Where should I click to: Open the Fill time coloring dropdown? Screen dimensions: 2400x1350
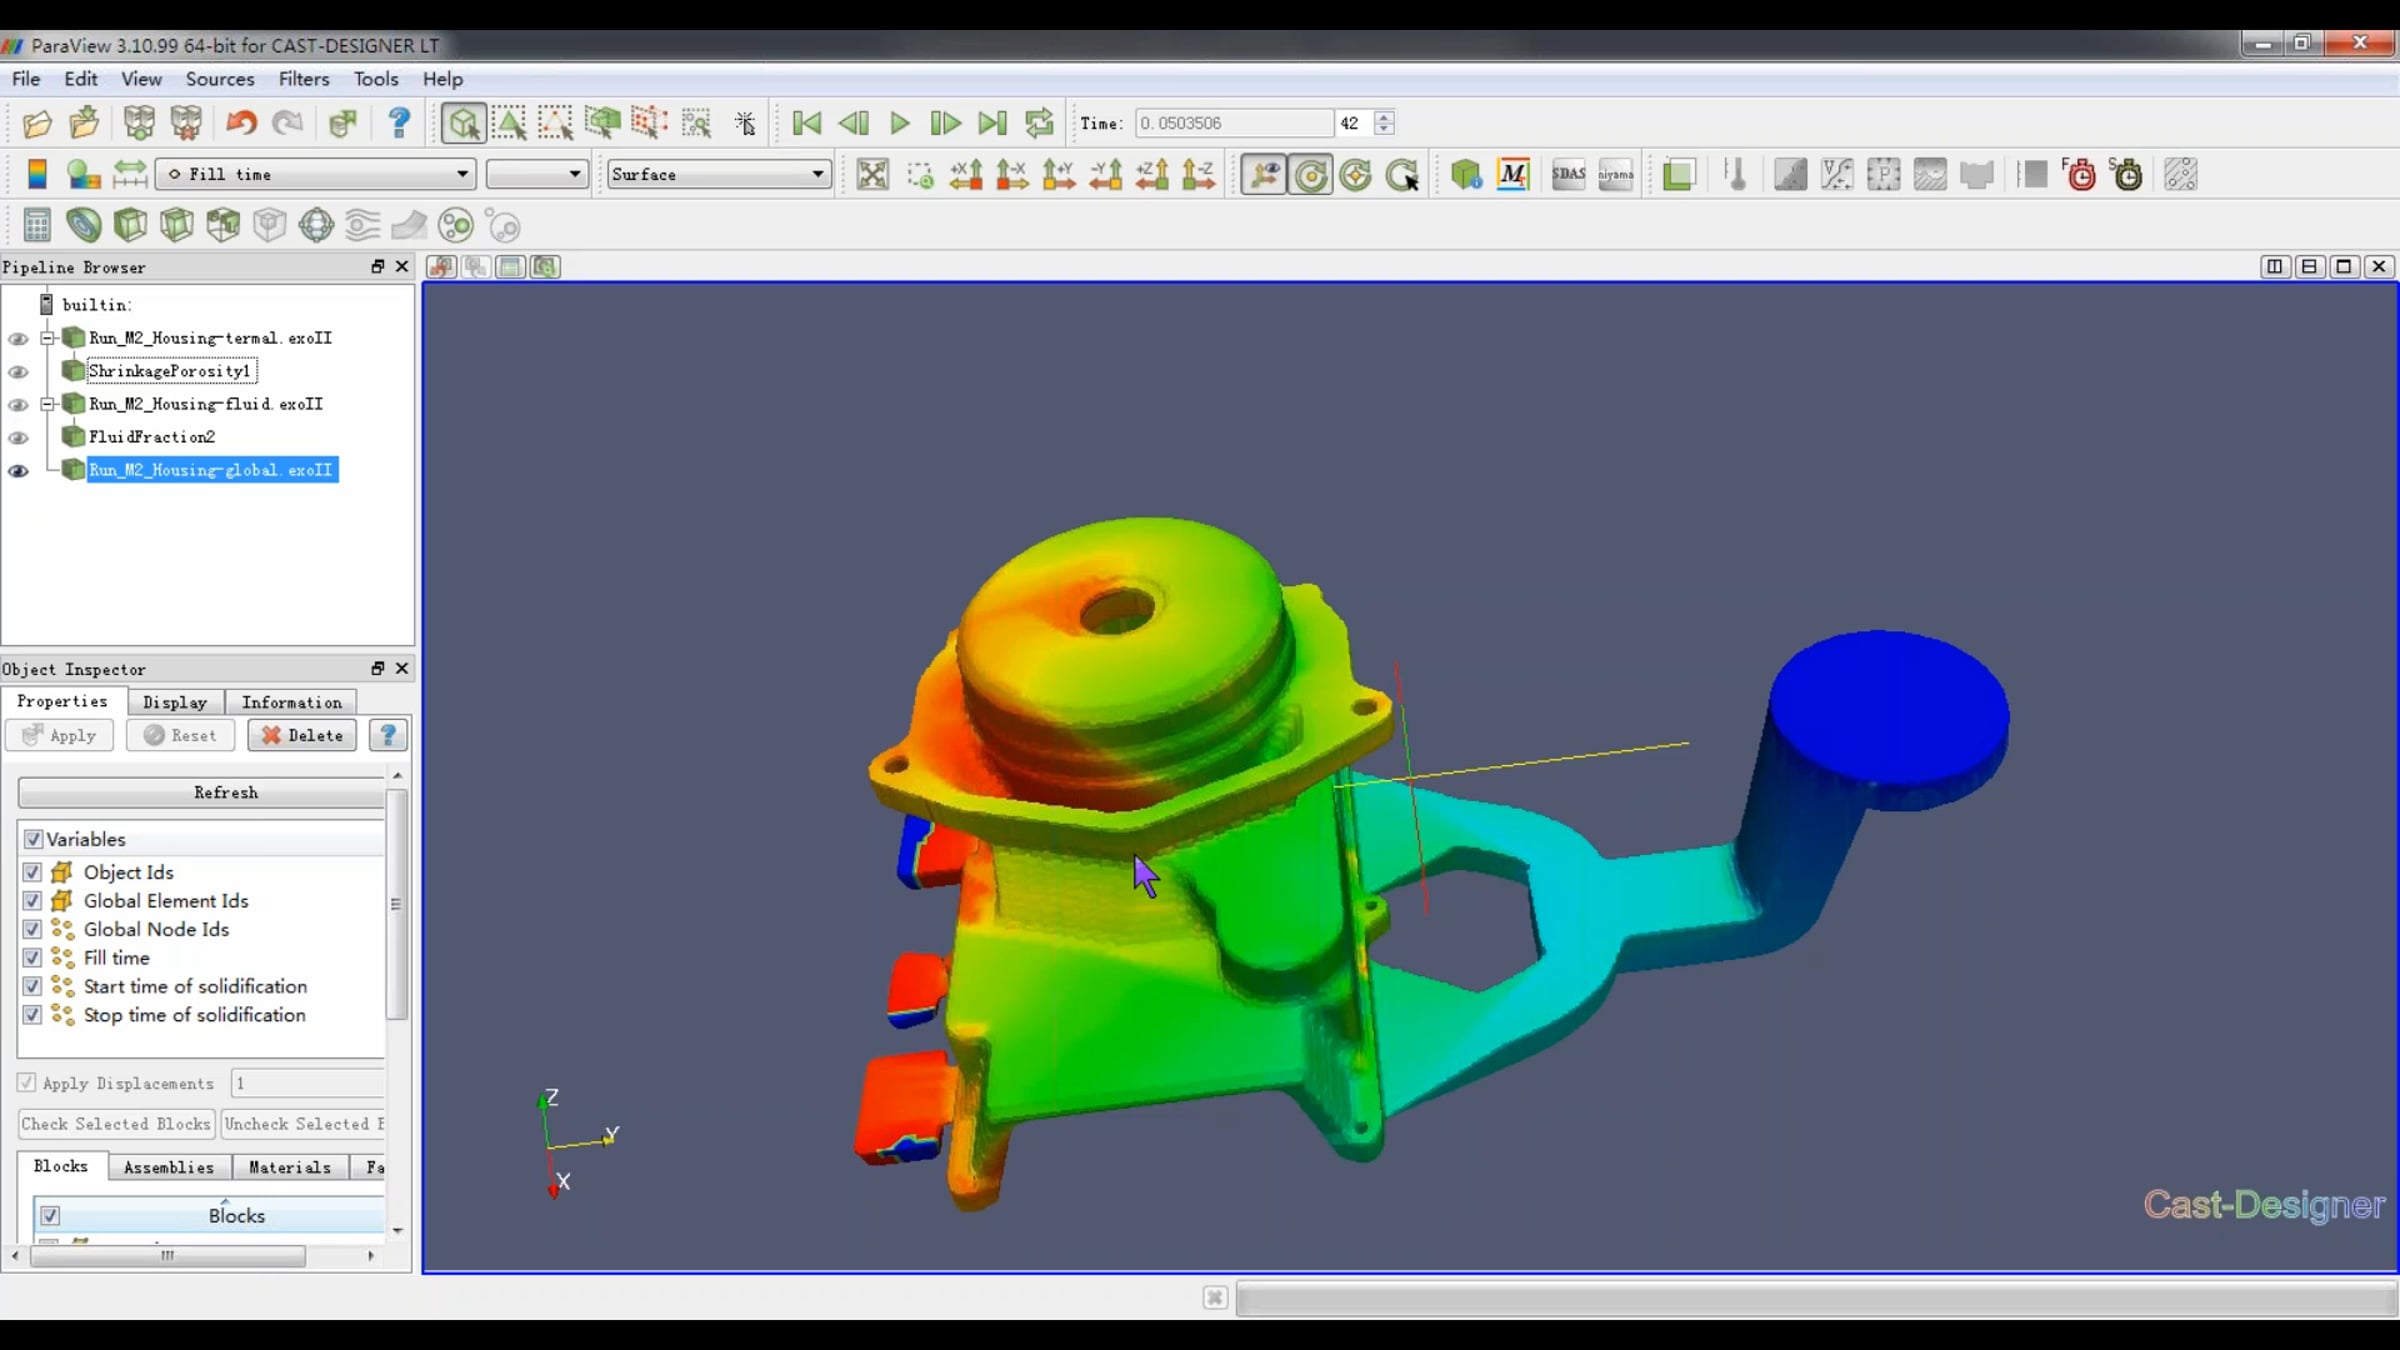(316, 174)
